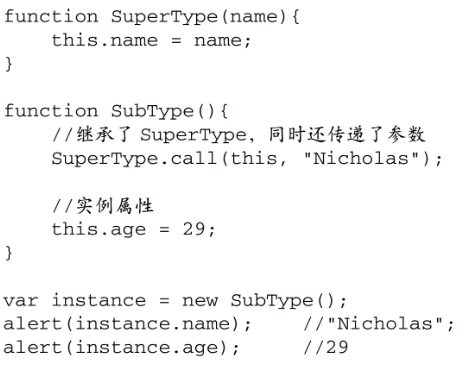Click the '//"Nicholas";' output comment
The height and width of the screenshot is (368, 468).
(379, 324)
